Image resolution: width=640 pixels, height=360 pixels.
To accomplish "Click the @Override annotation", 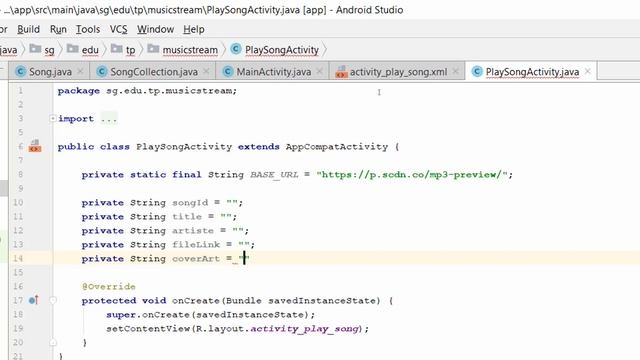I will (109, 287).
